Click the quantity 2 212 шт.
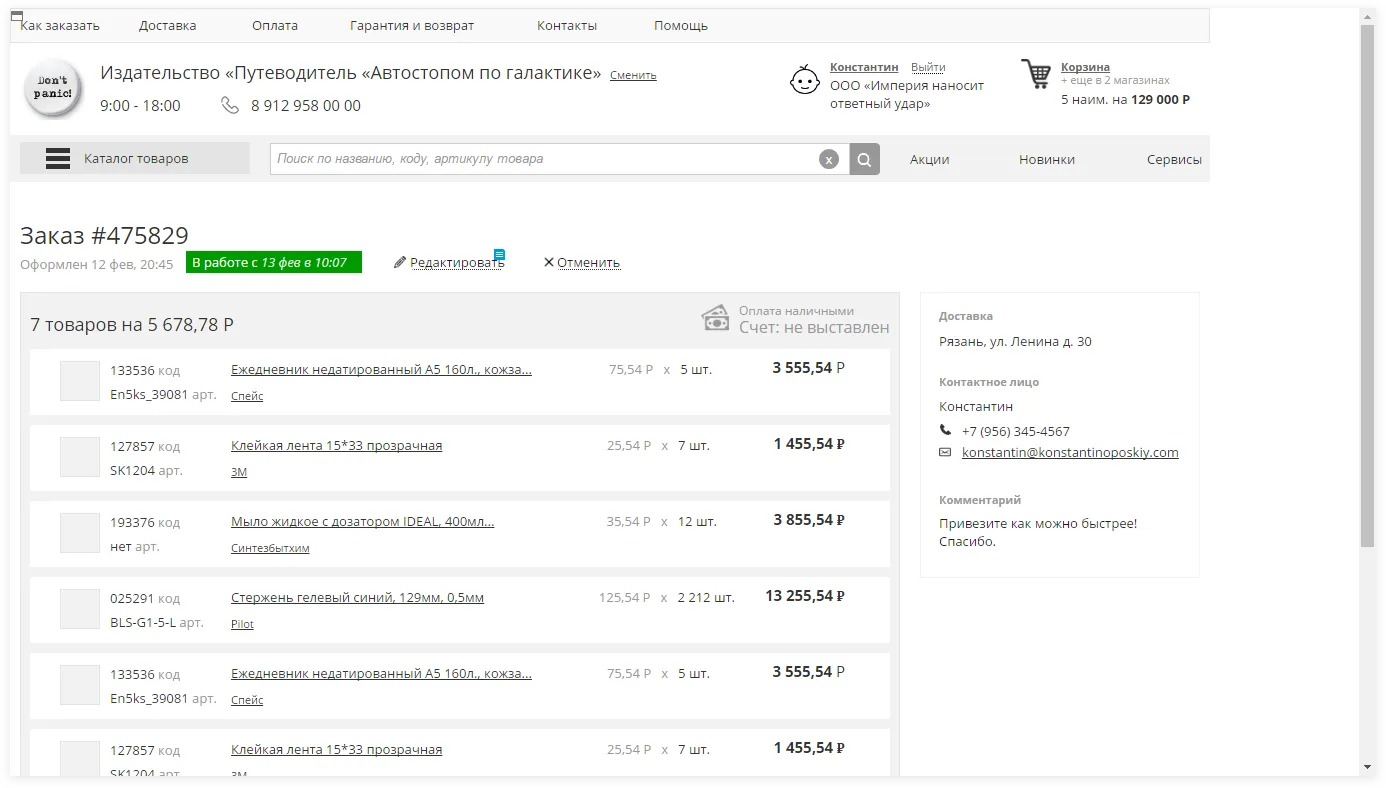 706,597
